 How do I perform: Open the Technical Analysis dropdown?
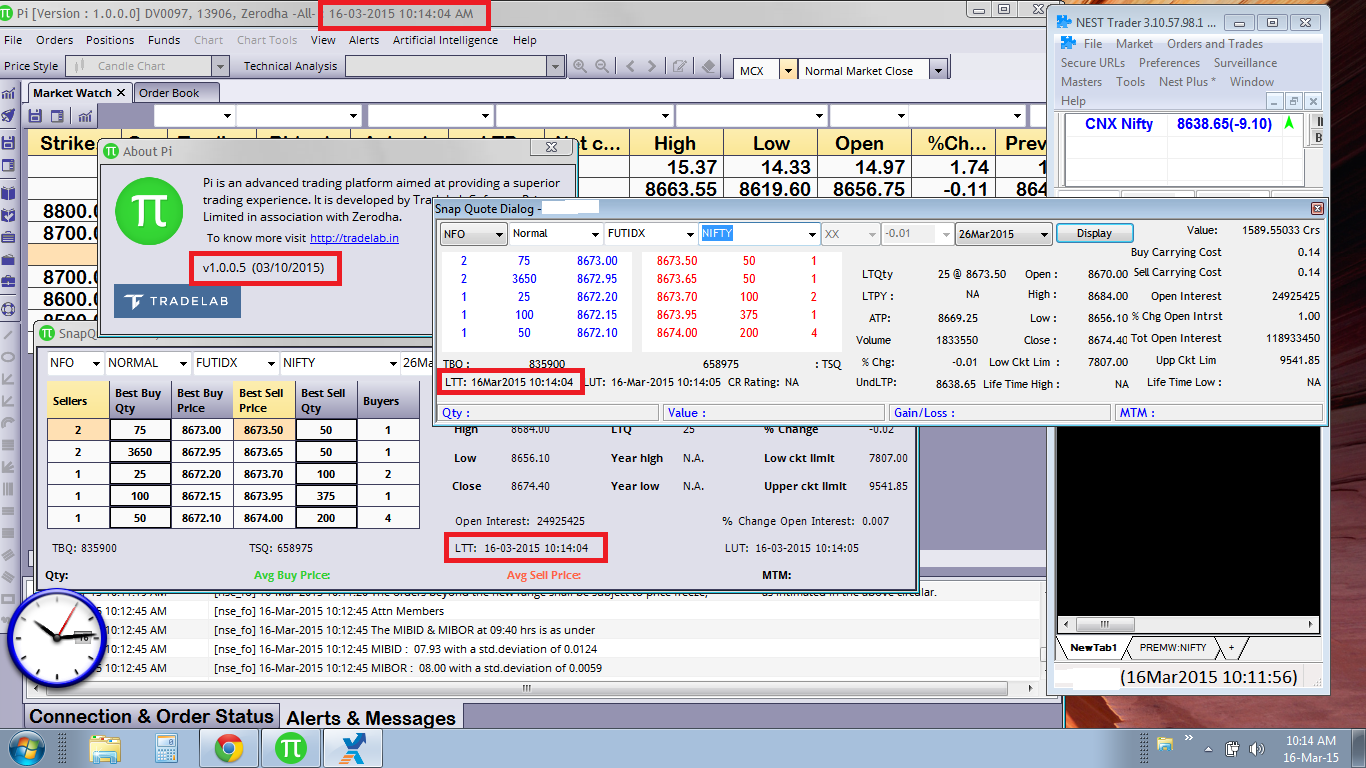click(x=556, y=67)
